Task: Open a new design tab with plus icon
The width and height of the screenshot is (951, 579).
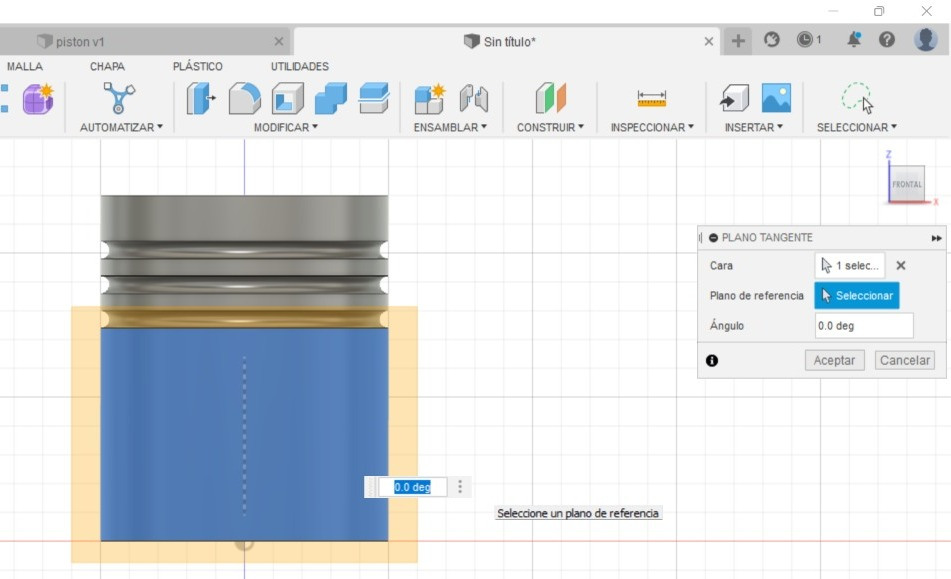Action: [738, 41]
